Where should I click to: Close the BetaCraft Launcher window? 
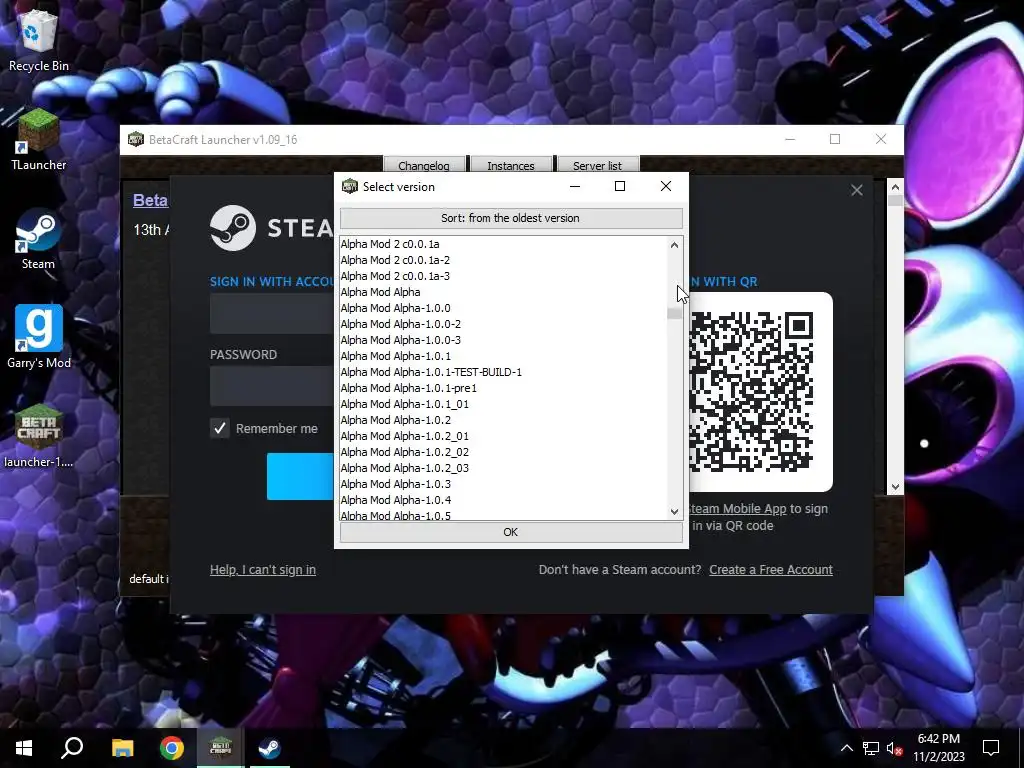pos(881,139)
